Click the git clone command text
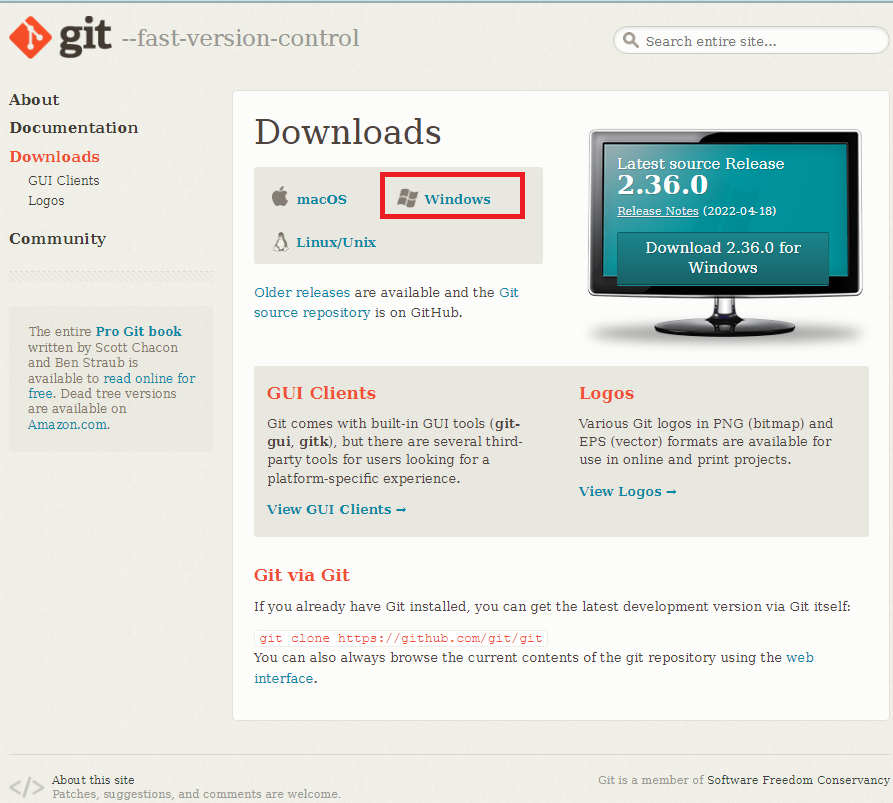The height and width of the screenshot is (803, 893). 400,638
